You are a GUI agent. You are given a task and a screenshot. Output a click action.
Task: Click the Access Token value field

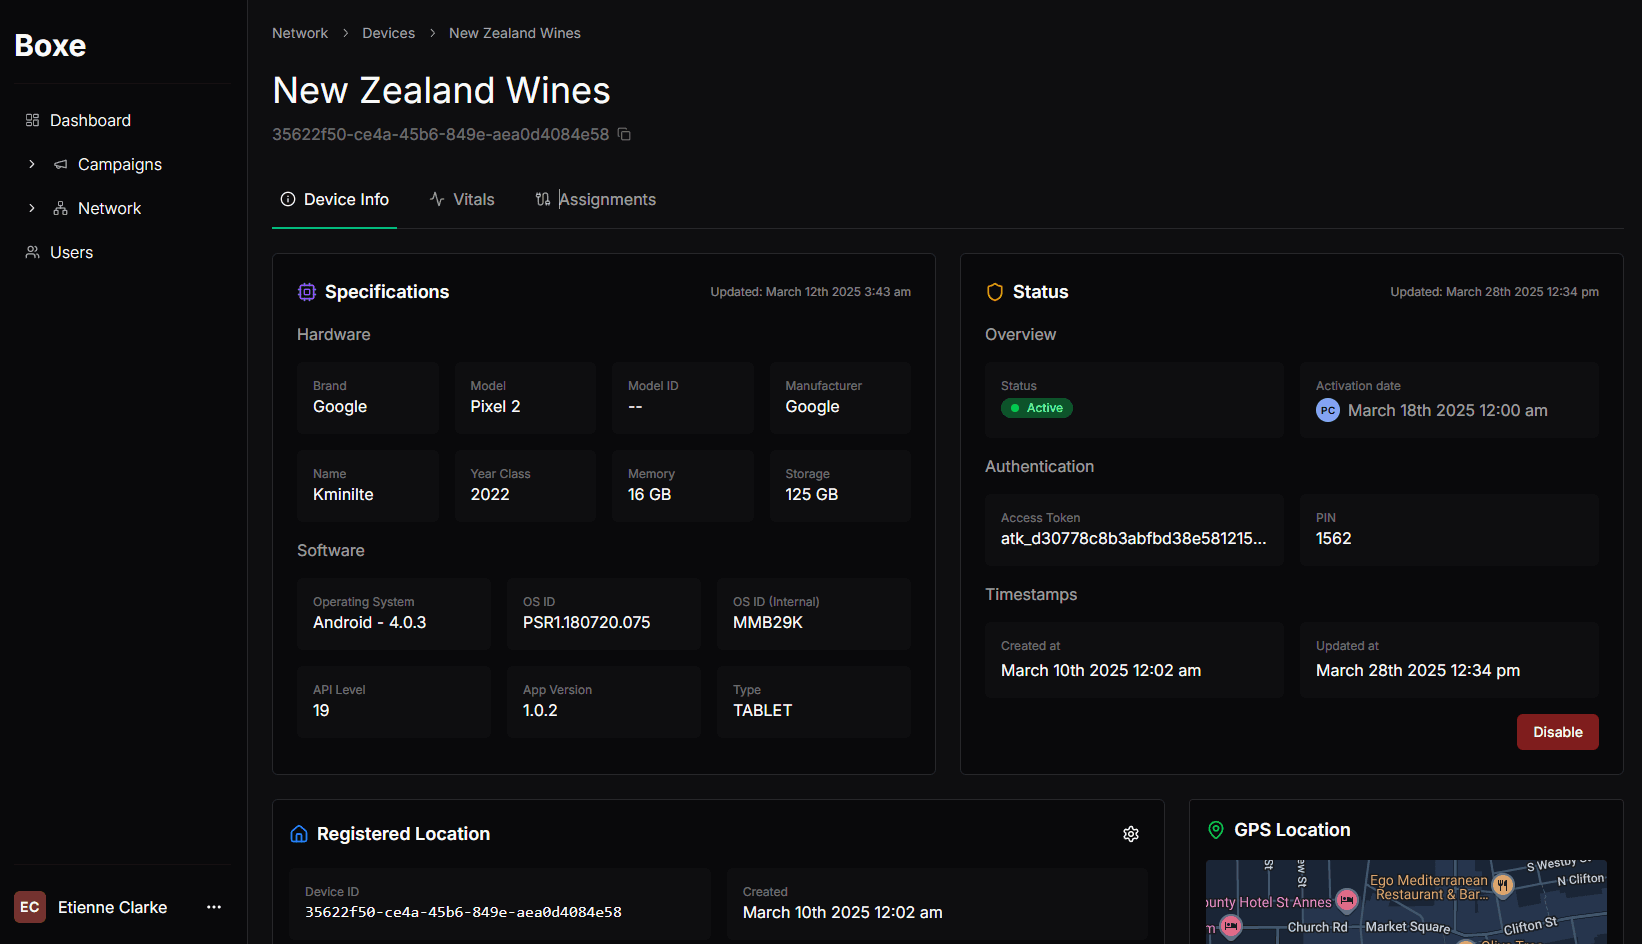1133,538
